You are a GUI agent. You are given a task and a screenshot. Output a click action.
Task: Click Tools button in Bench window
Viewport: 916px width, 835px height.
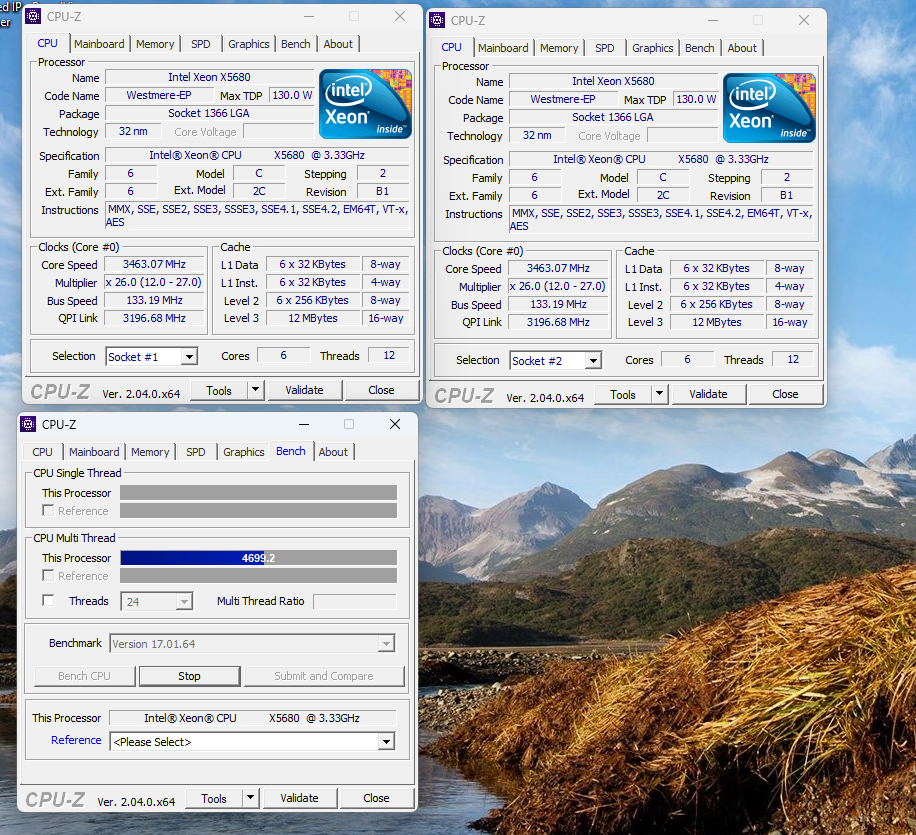tap(214, 798)
